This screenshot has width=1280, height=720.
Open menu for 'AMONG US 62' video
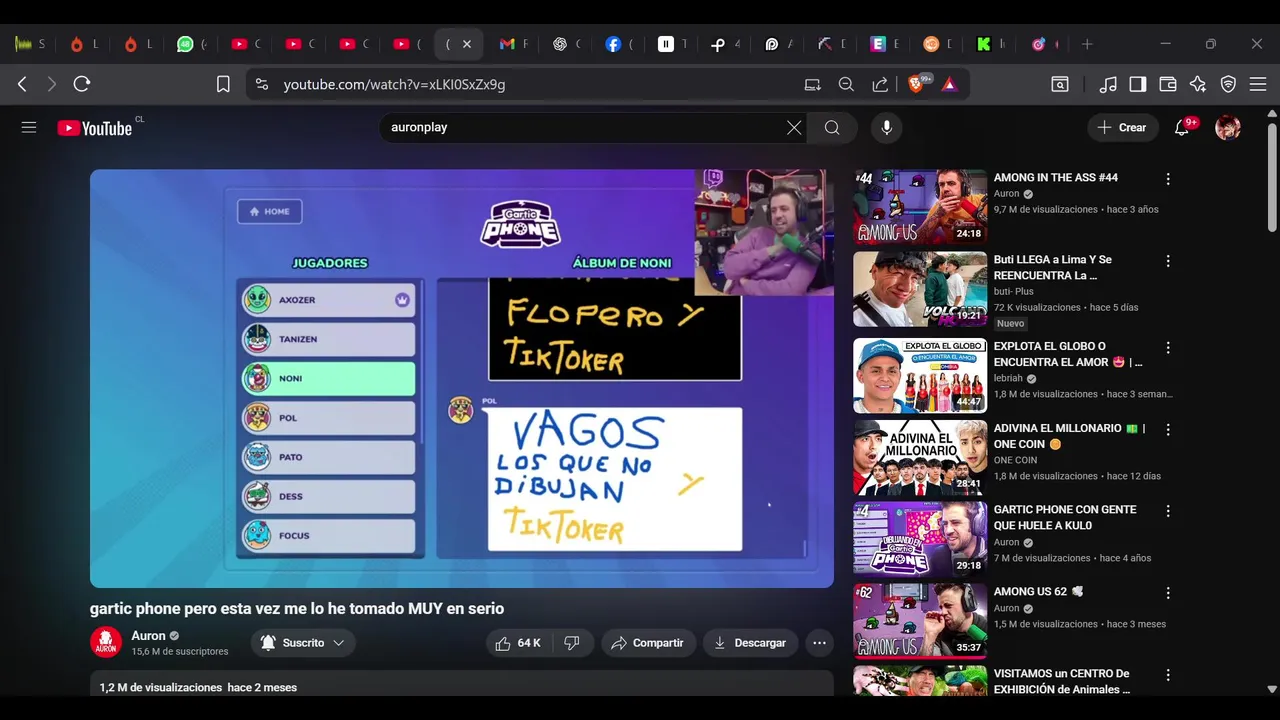[x=1167, y=593]
